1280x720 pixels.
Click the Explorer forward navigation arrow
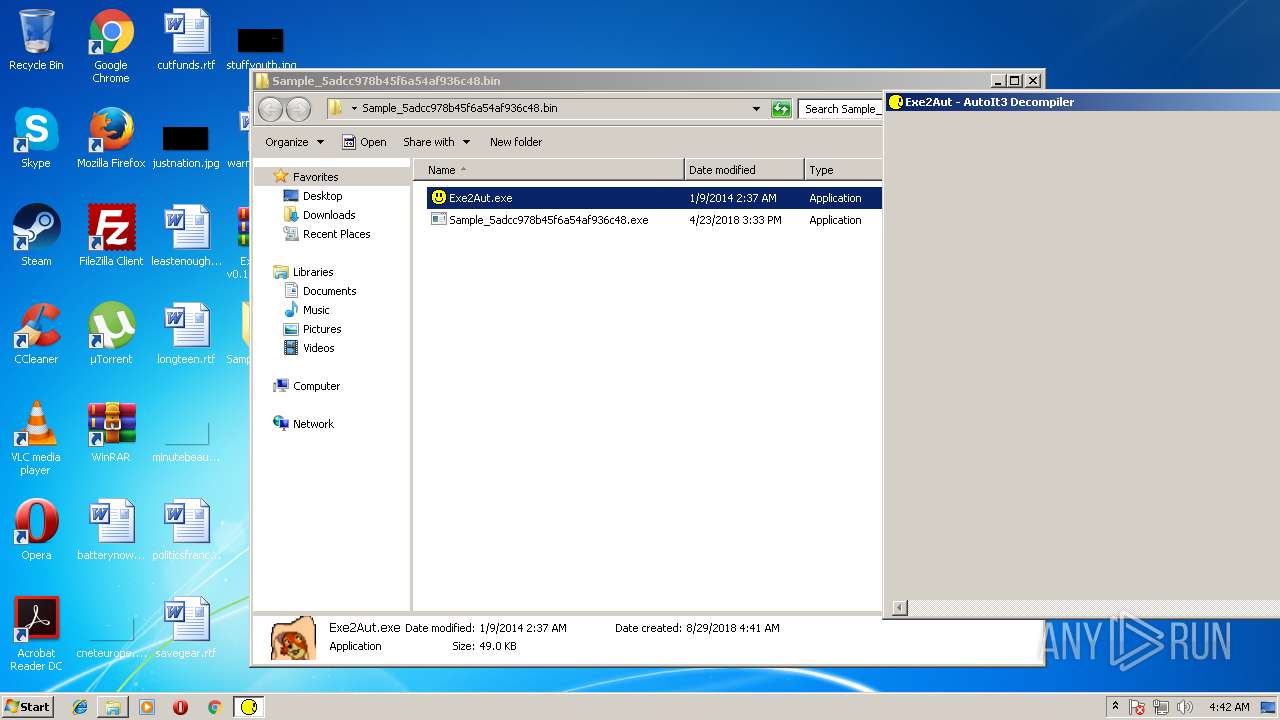click(298, 109)
